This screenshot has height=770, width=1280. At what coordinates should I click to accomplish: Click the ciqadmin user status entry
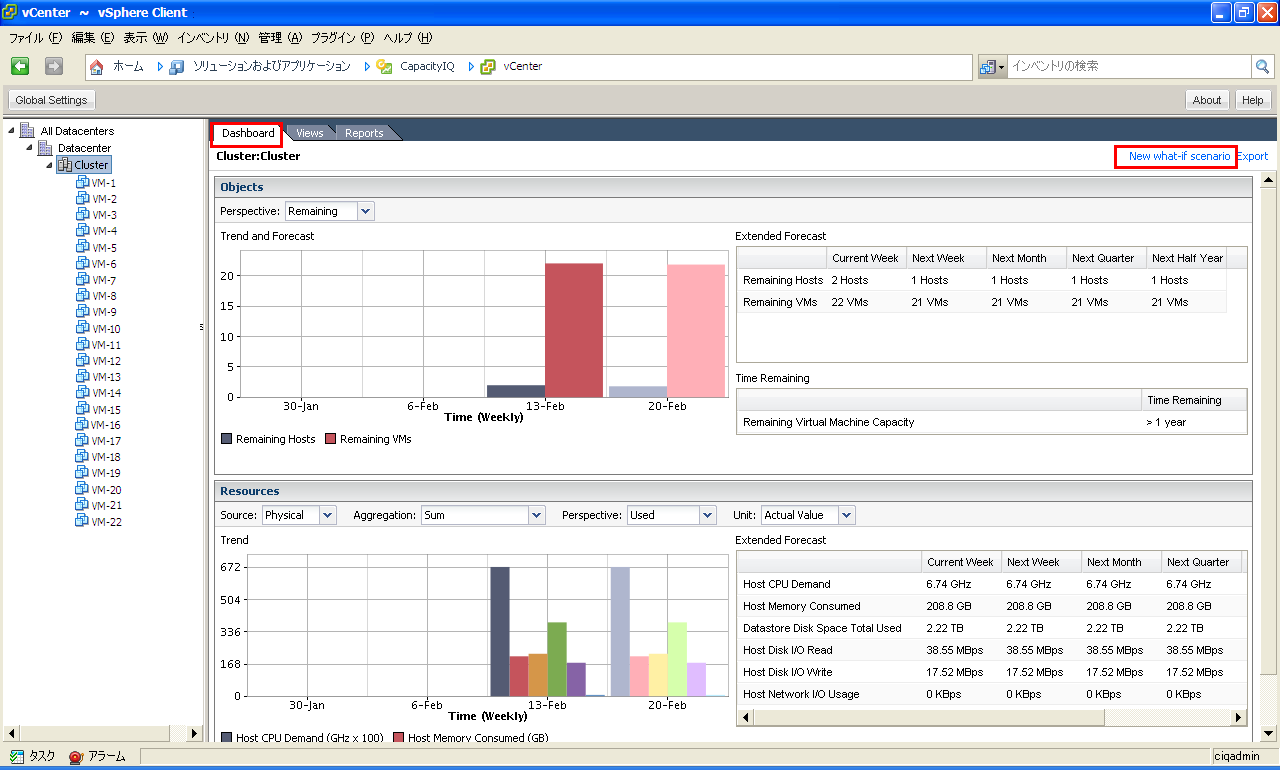[x=1235, y=757]
